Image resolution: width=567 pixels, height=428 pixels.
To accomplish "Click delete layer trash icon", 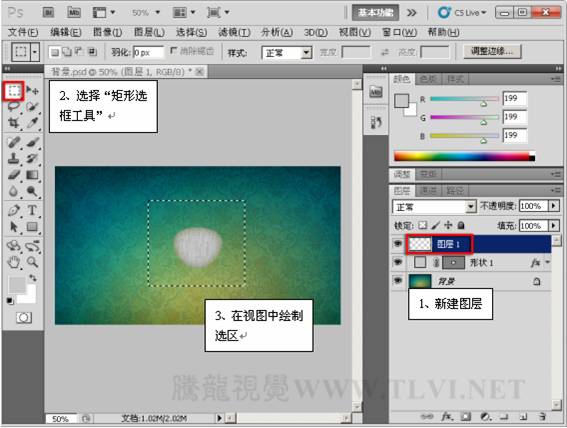I will [542, 417].
